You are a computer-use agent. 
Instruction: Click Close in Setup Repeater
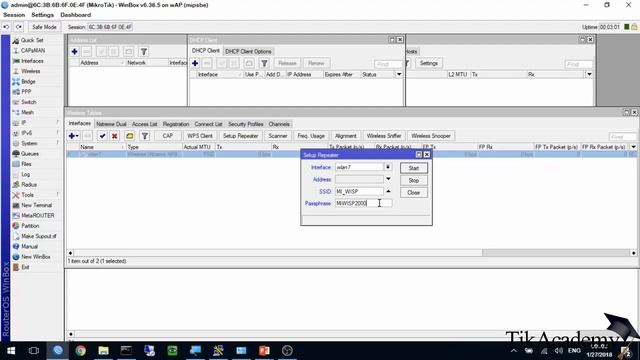(x=414, y=193)
